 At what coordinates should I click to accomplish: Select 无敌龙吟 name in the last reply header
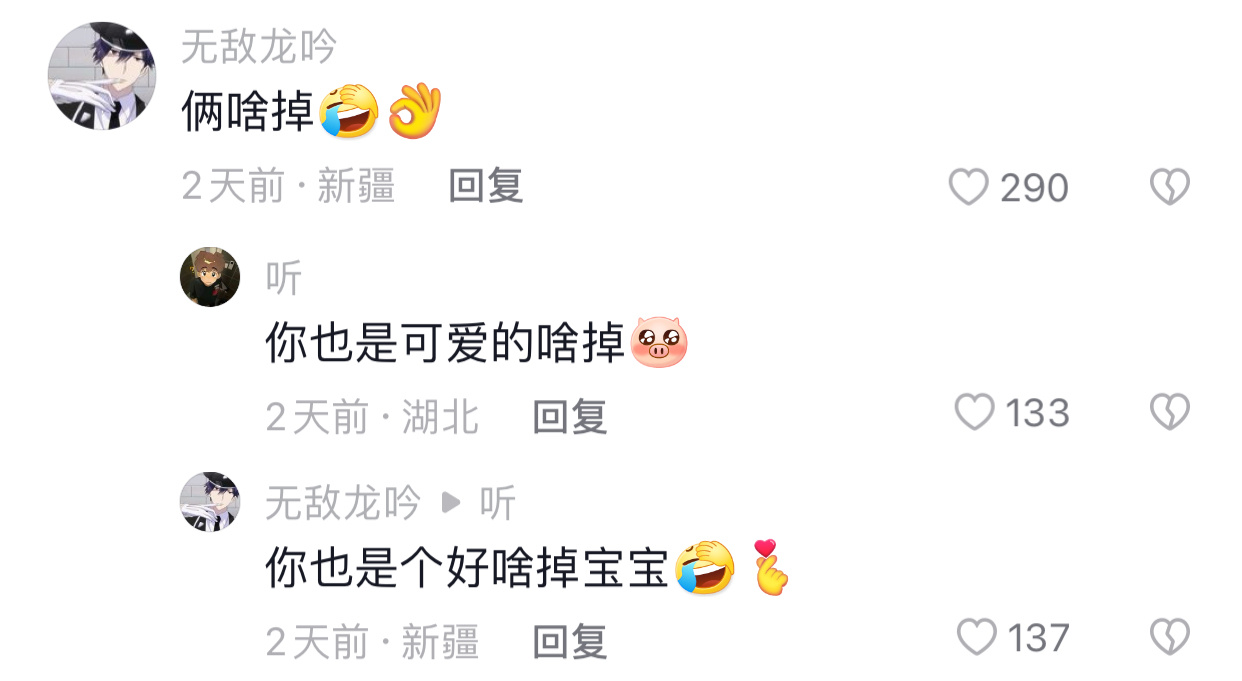(343, 504)
